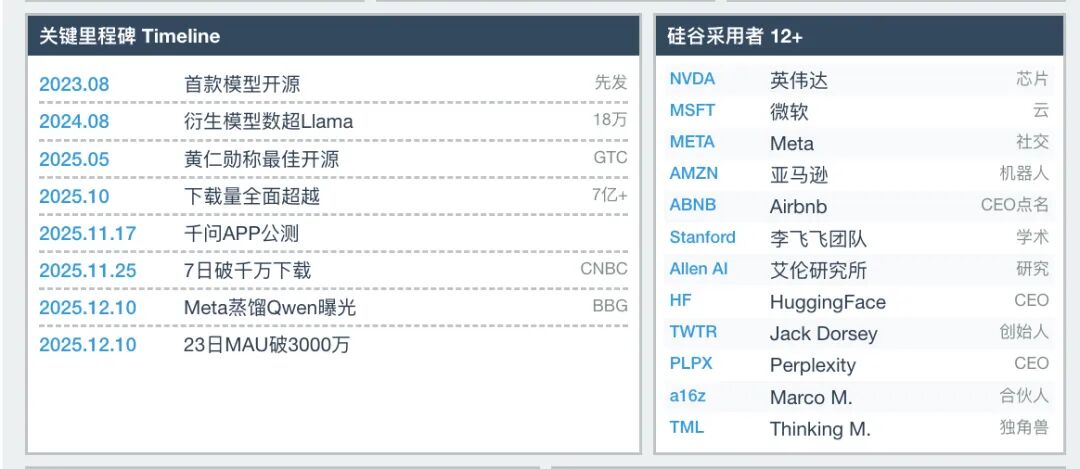1080x469 pixels.
Task: Click the META ticker symbol
Action: click(x=692, y=142)
